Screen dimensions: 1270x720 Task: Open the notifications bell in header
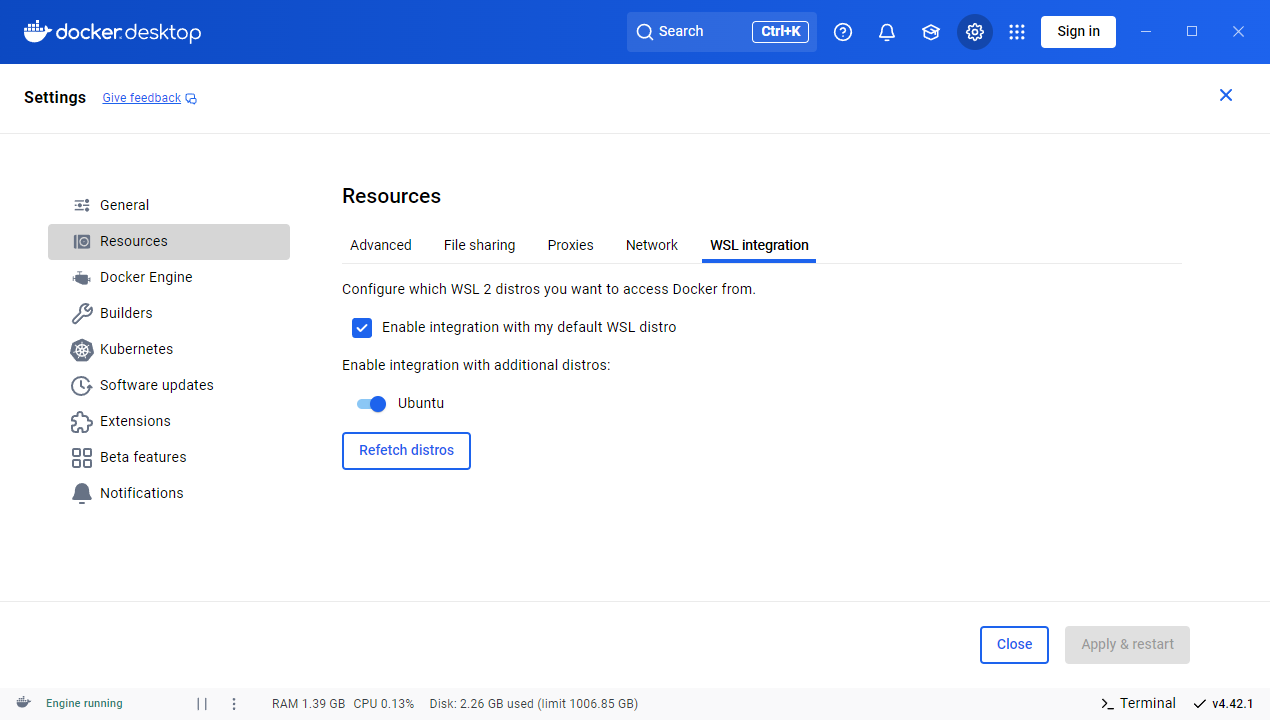coord(887,32)
